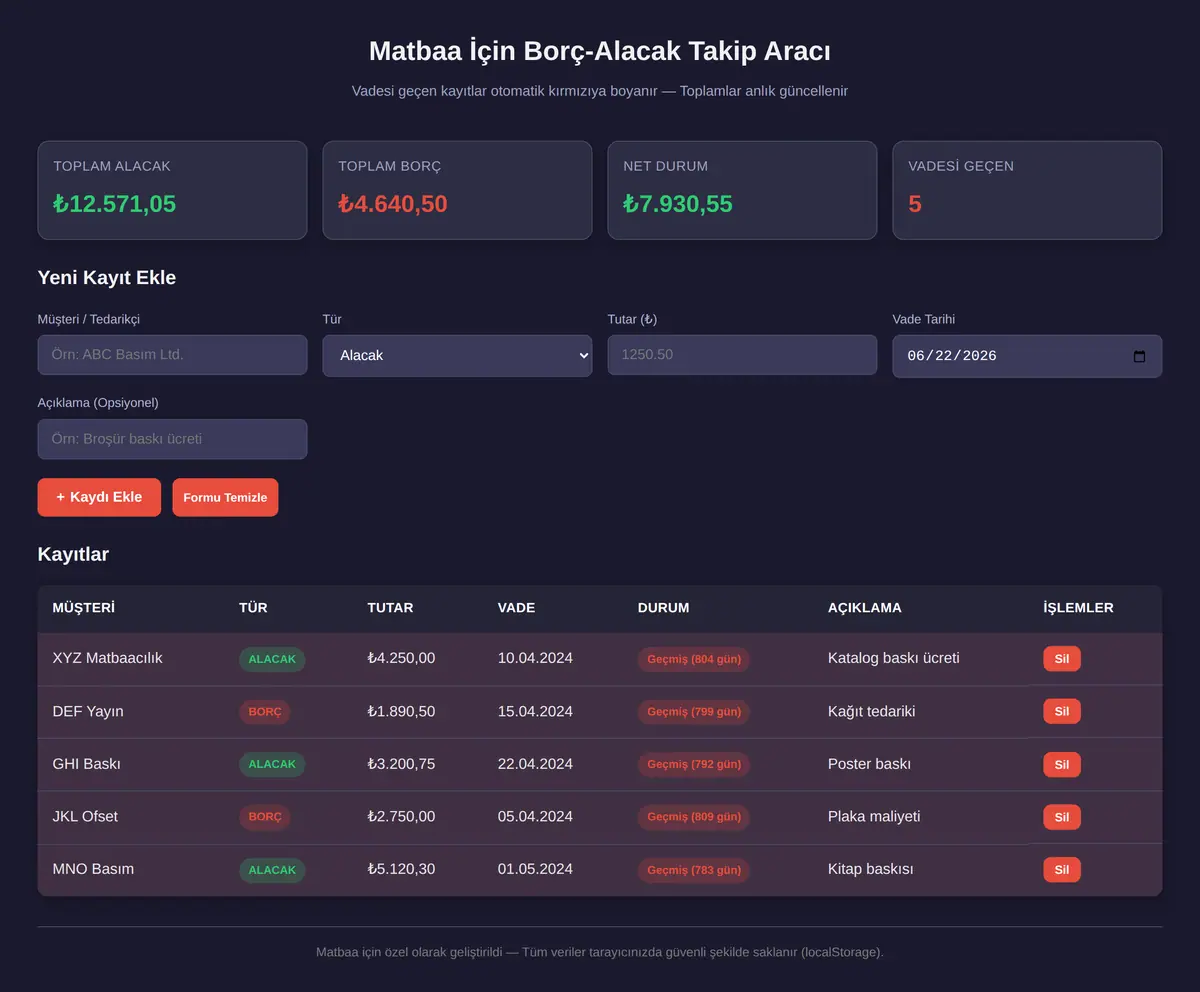Click the Plaka maliyeti description

pyautogui.click(x=874, y=817)
